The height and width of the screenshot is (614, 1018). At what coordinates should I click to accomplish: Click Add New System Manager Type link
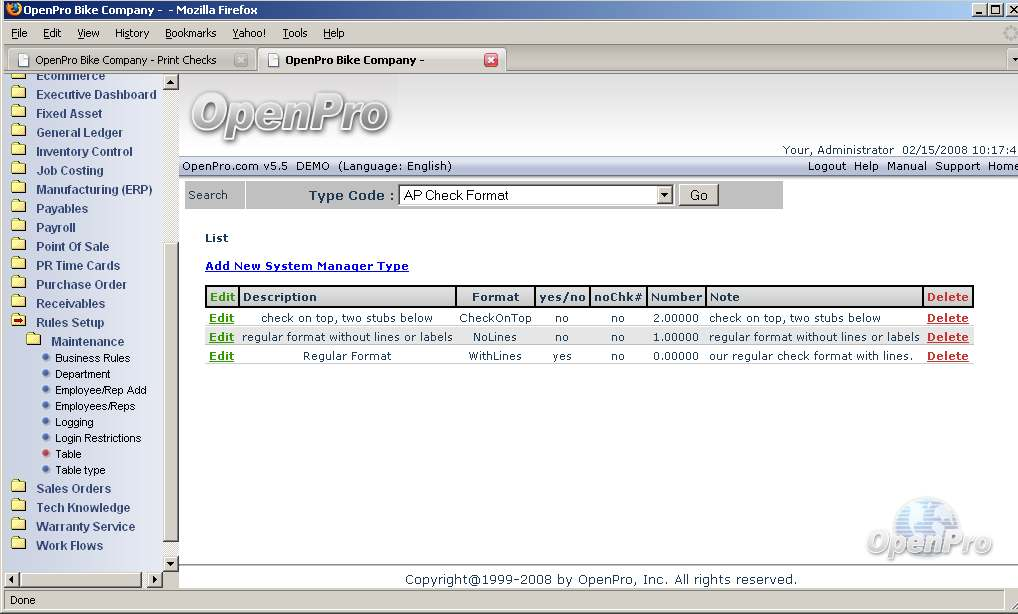point(306,266)
